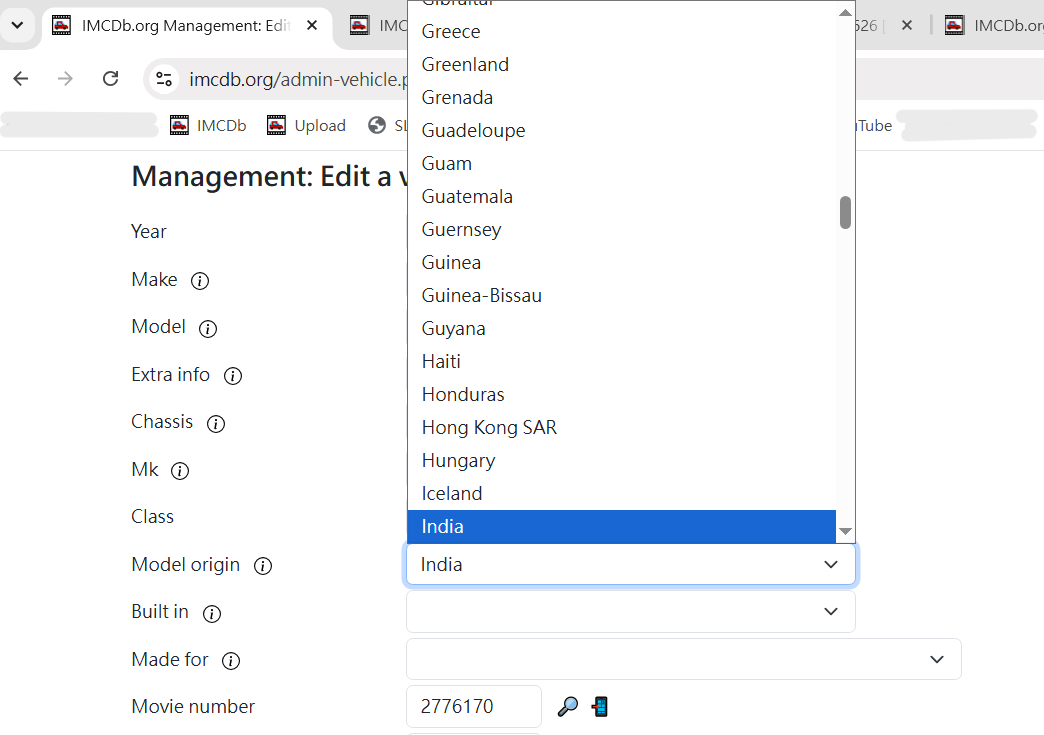Screen dimensions: 1044x735
Task: Select Greece from the country list
Action: (622, 31)
